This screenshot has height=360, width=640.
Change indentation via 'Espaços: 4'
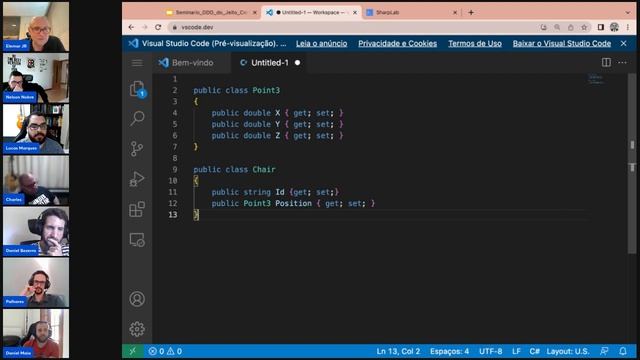(x=449, y=351)
